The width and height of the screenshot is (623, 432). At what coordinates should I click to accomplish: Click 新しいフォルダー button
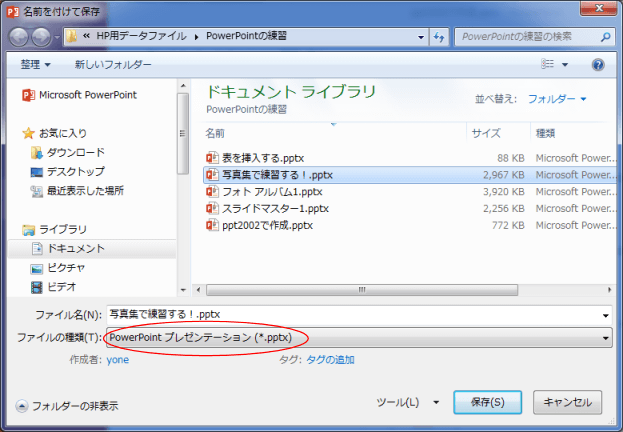click(113, 64)
